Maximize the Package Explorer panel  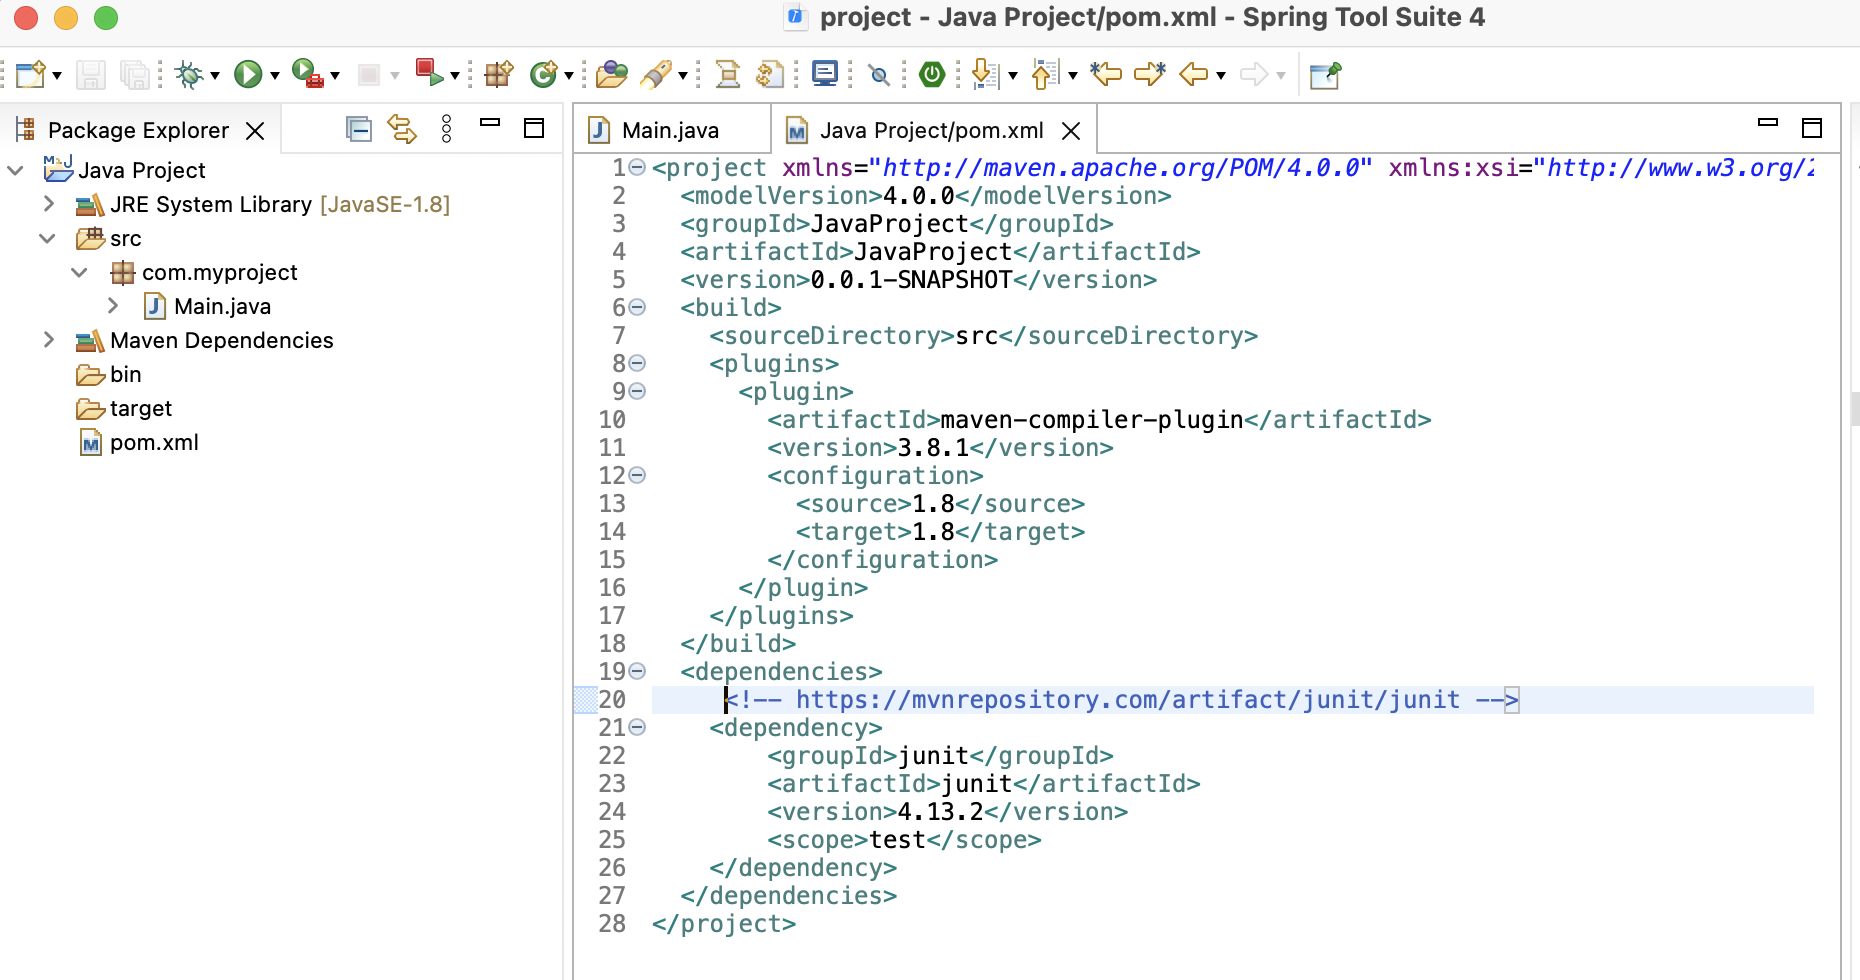click(x=534, y=128)
